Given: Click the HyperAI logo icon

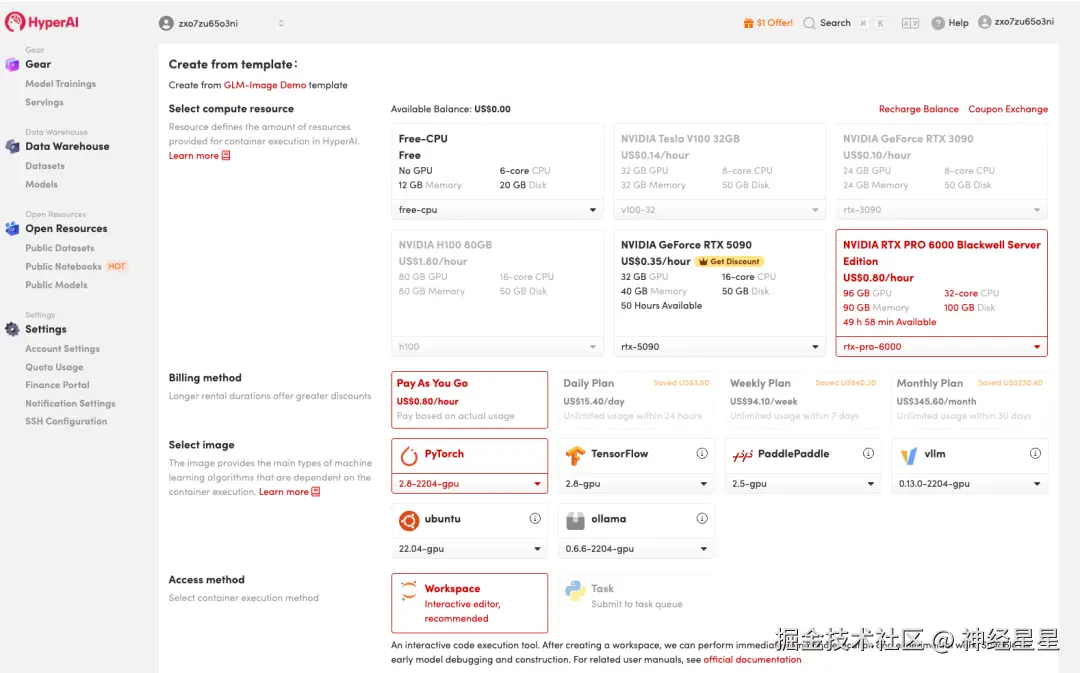Looking at the screenshot, I should 14,22.
